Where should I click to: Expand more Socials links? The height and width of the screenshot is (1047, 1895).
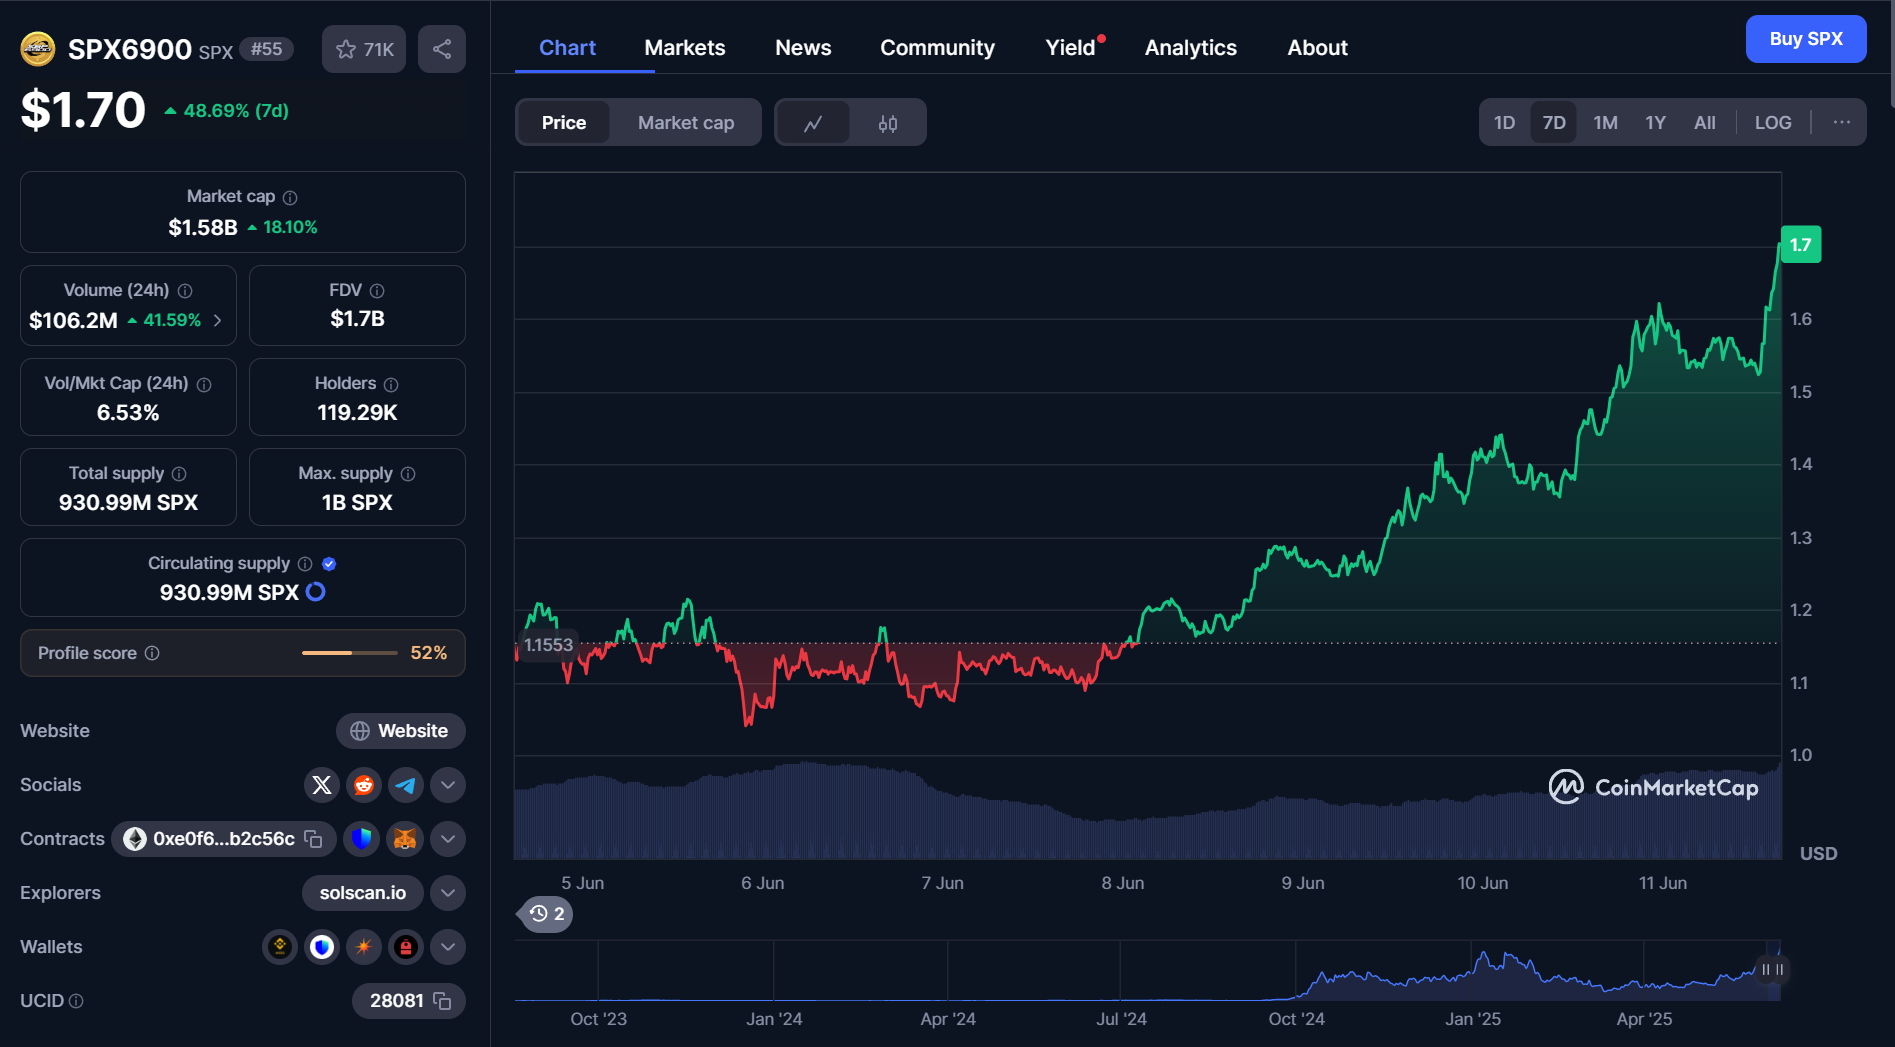tap(448, 785)
